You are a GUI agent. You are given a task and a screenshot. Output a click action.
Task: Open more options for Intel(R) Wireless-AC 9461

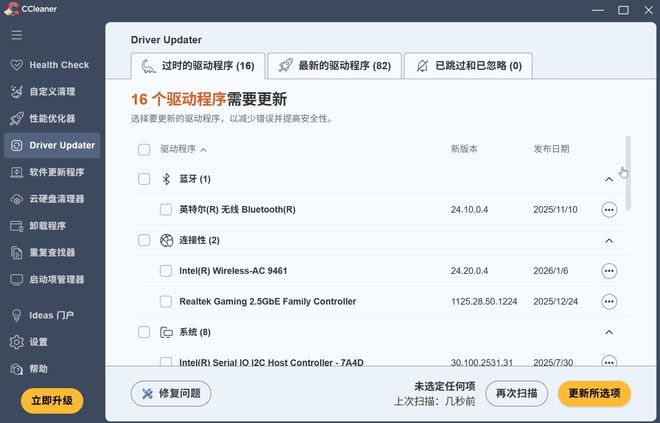(x=609, y=271)
